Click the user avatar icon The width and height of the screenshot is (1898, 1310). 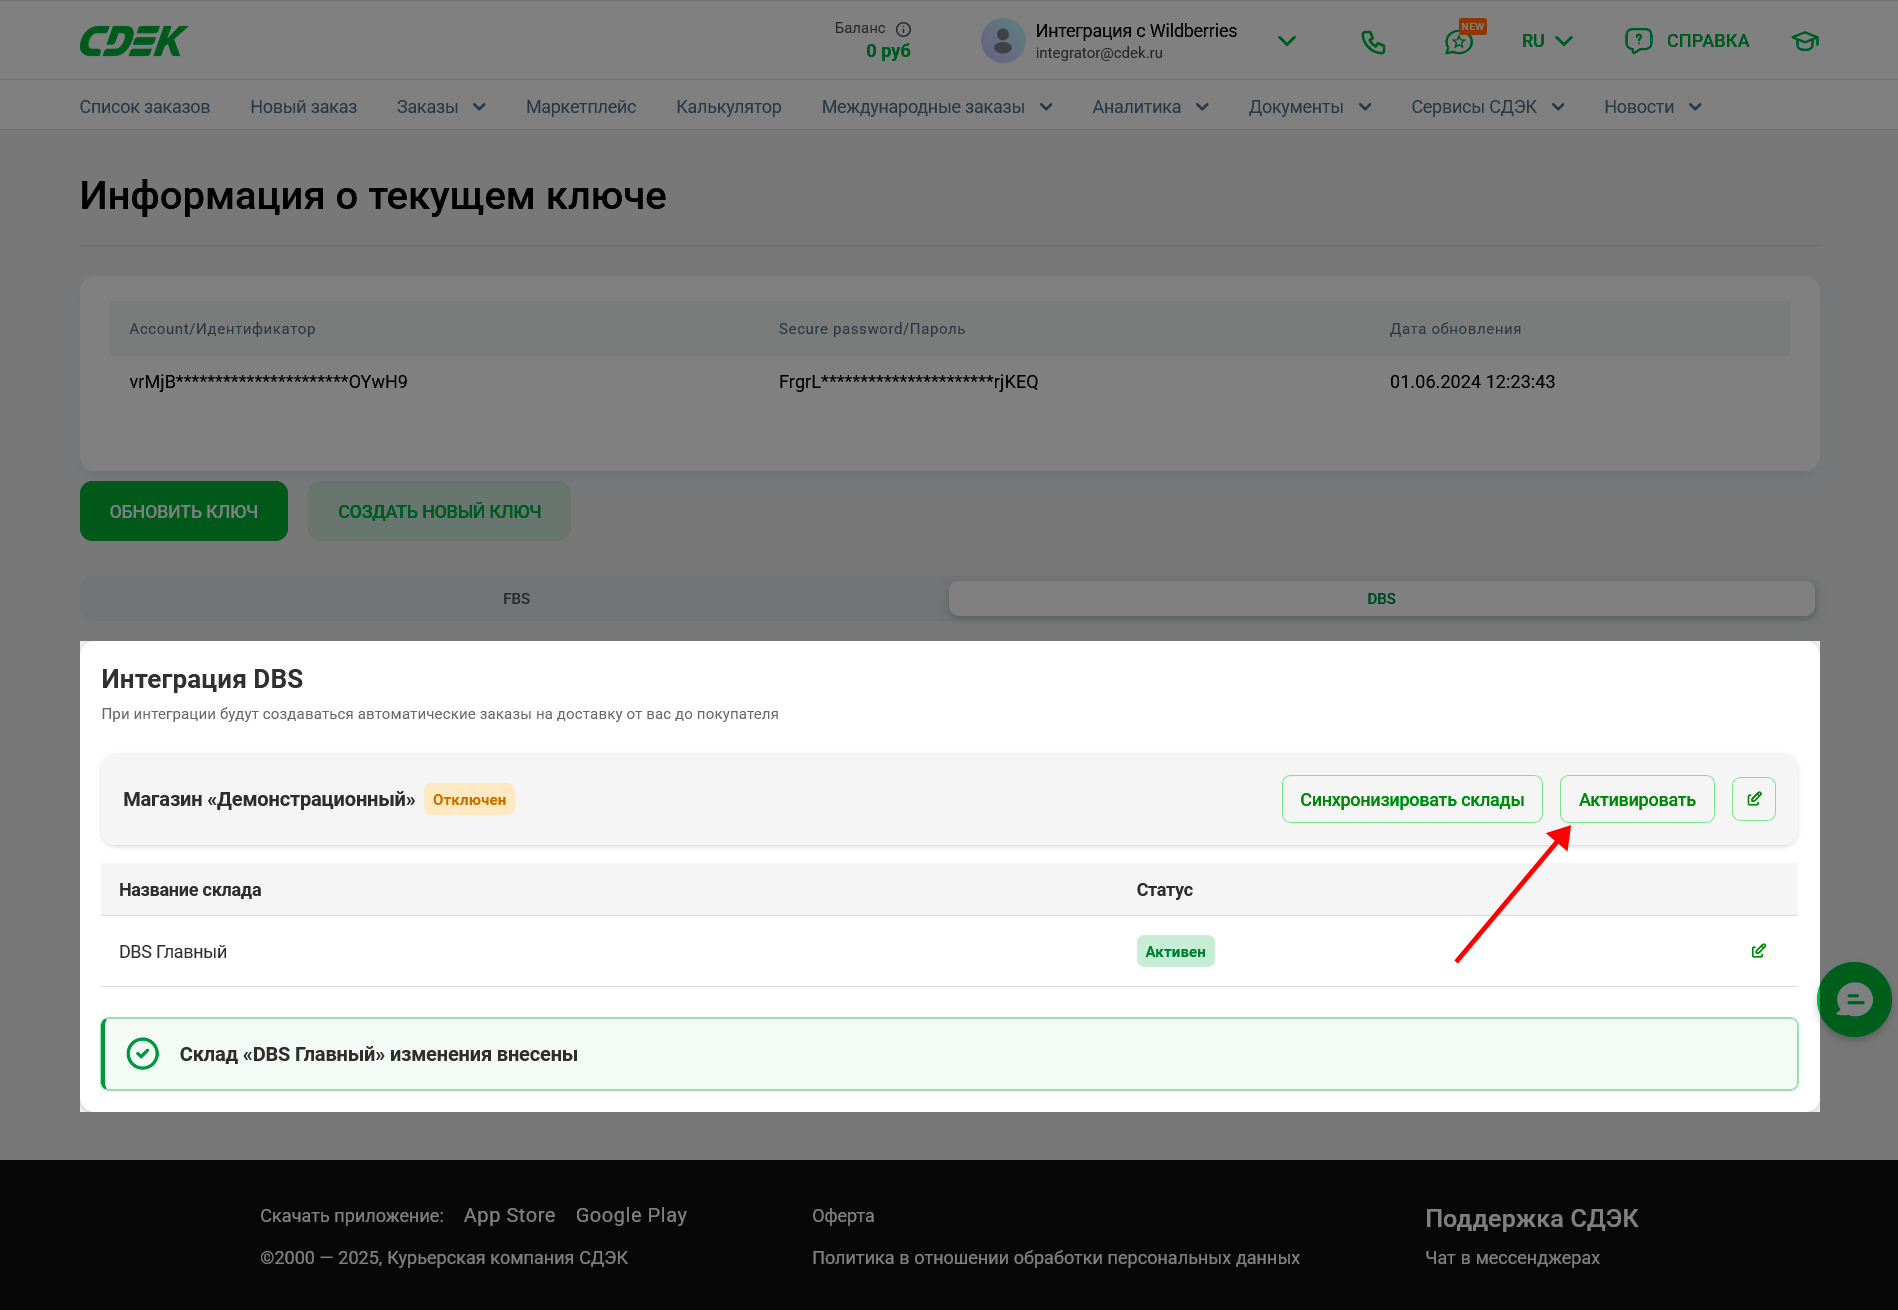pyautogui.click(x=1003, y=41)
